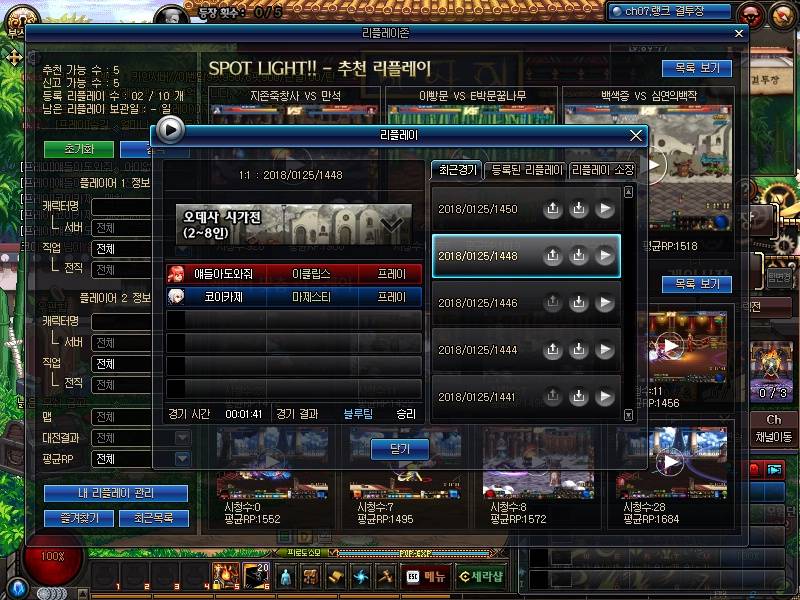Viewport: 800px width, 600px height.
Task: Play the 2018/0125/1450 replay
Action: pos(604,209)
